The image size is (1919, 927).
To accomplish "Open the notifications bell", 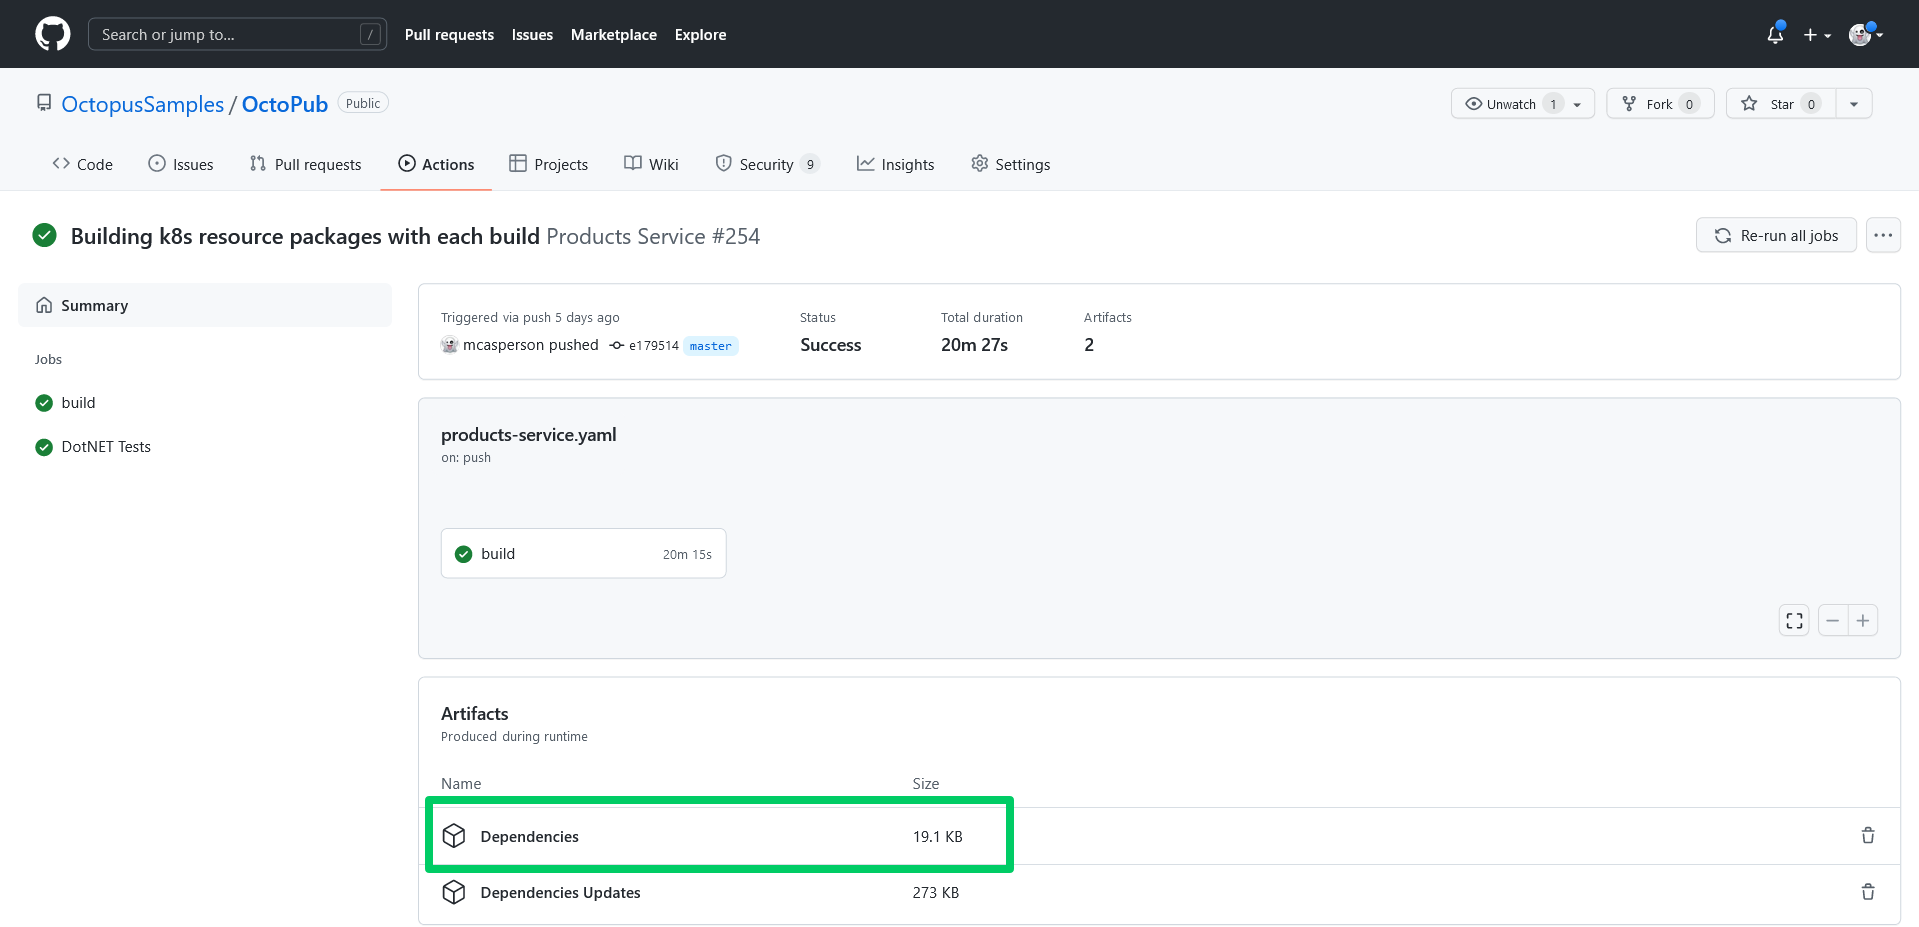I will (1775, 35).
